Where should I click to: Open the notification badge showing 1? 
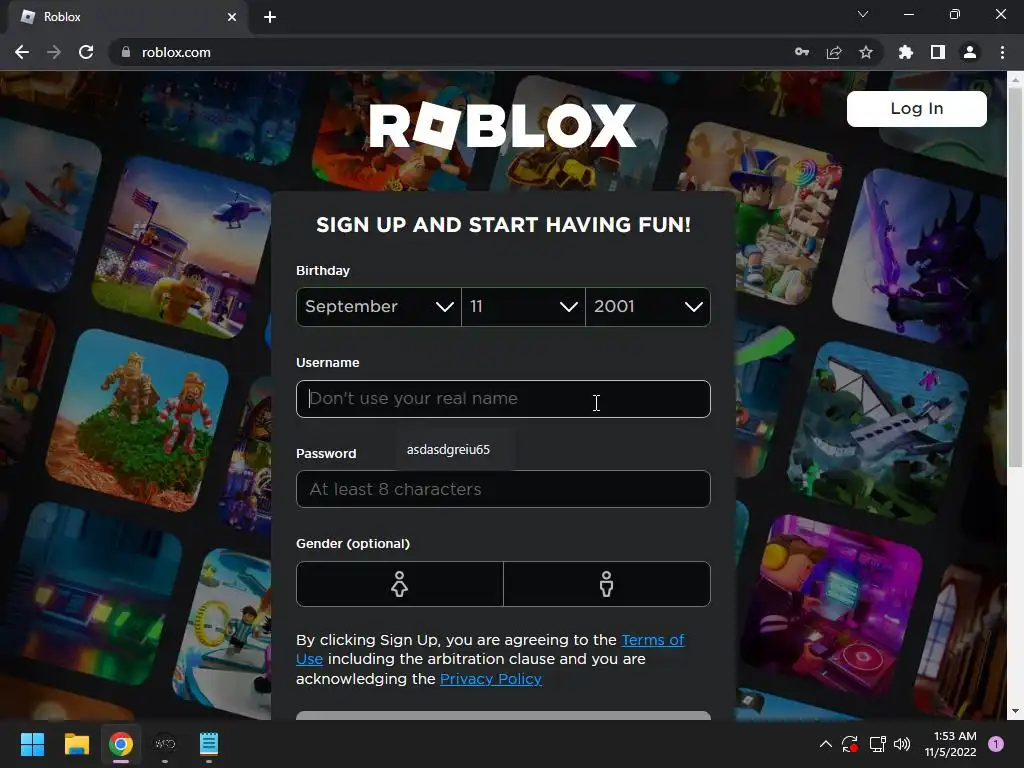point(996,744)
